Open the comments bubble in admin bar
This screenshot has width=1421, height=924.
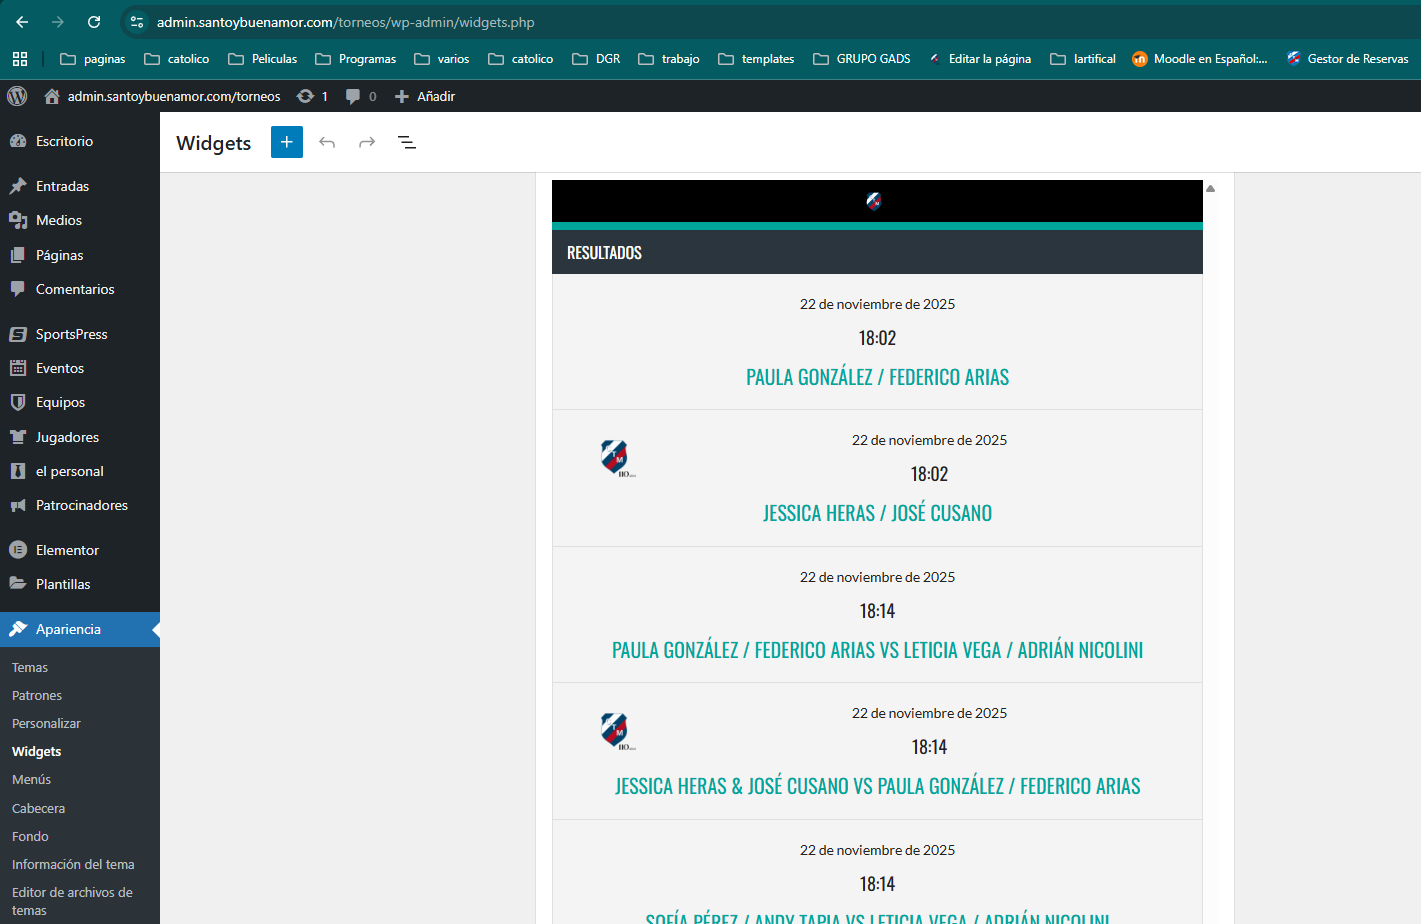pos(360,96)
